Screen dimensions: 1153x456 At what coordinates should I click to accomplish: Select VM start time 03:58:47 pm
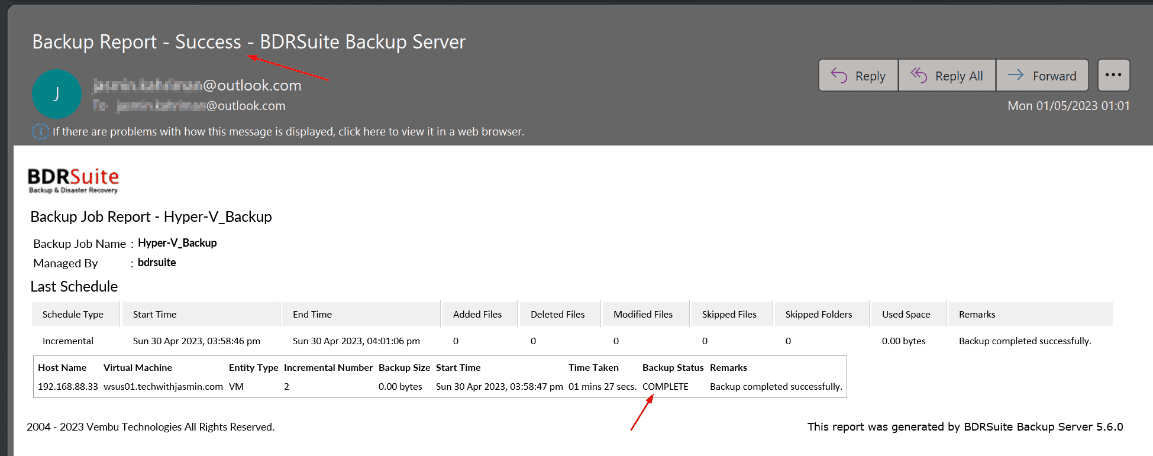coord(499,386)
